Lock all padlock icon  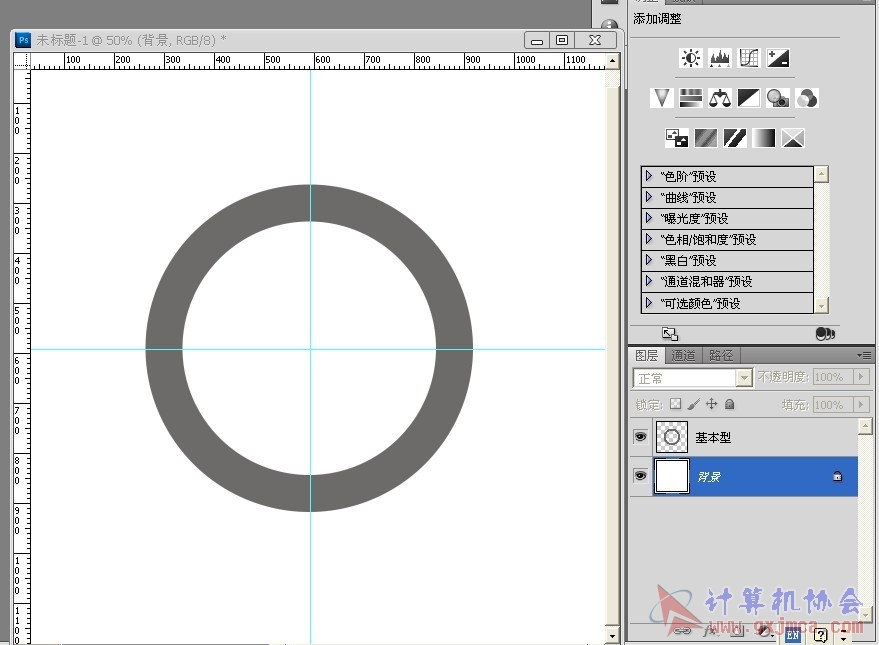click(729, 404)
